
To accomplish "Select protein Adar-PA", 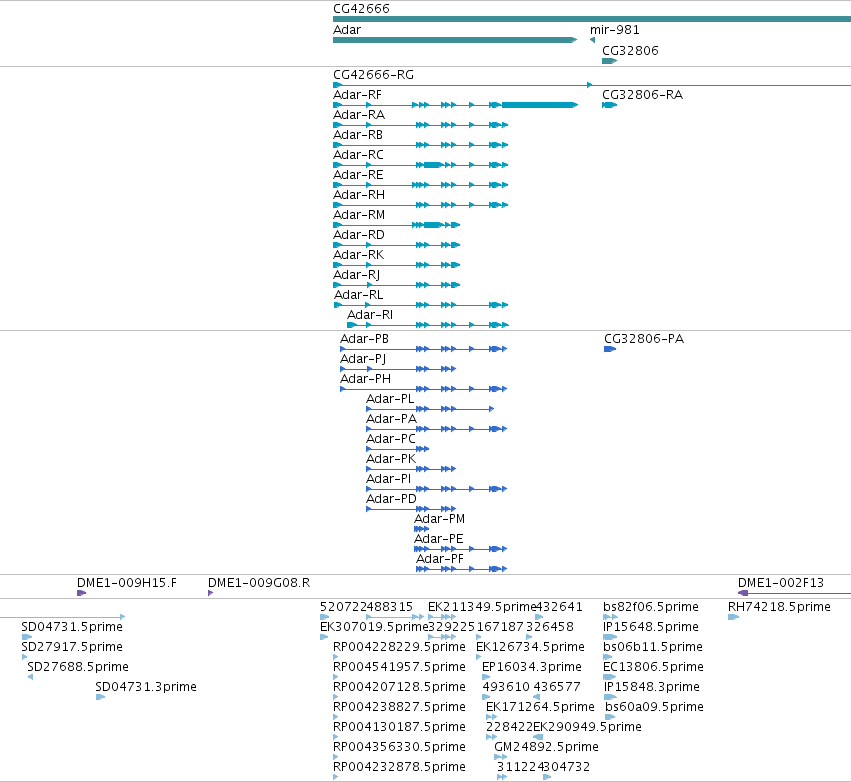I will tap(391, 419).
